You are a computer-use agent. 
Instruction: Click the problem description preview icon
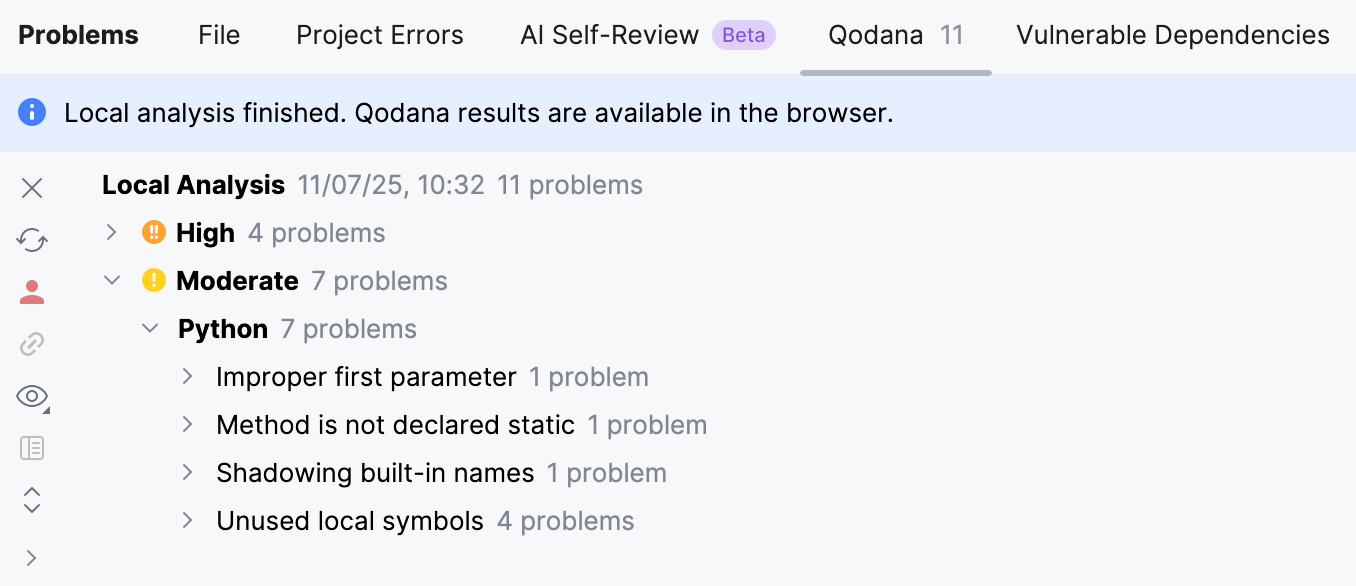coord(31,448)
